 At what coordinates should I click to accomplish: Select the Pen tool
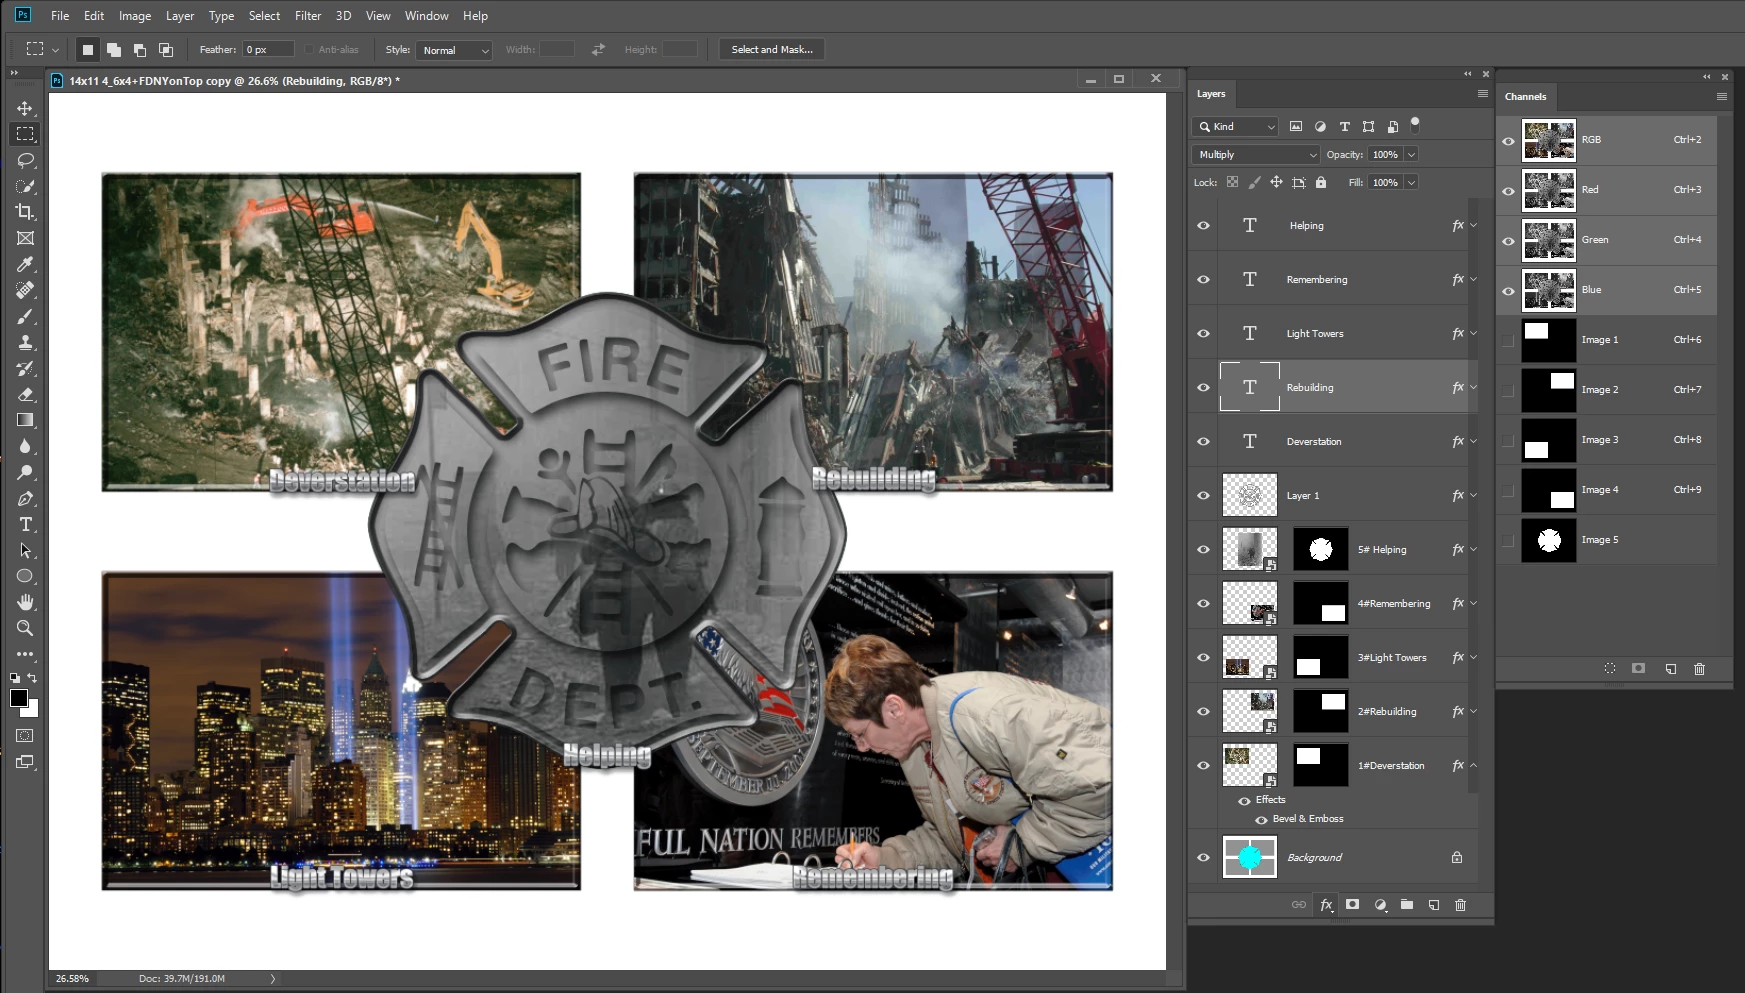25,498
